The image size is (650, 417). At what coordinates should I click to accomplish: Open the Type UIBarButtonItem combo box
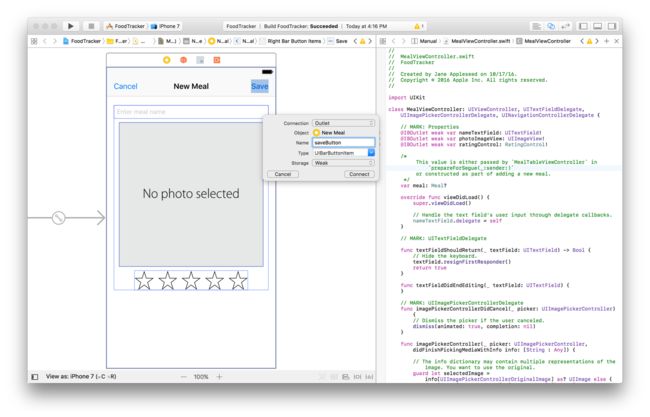click(x=344, y=153)
